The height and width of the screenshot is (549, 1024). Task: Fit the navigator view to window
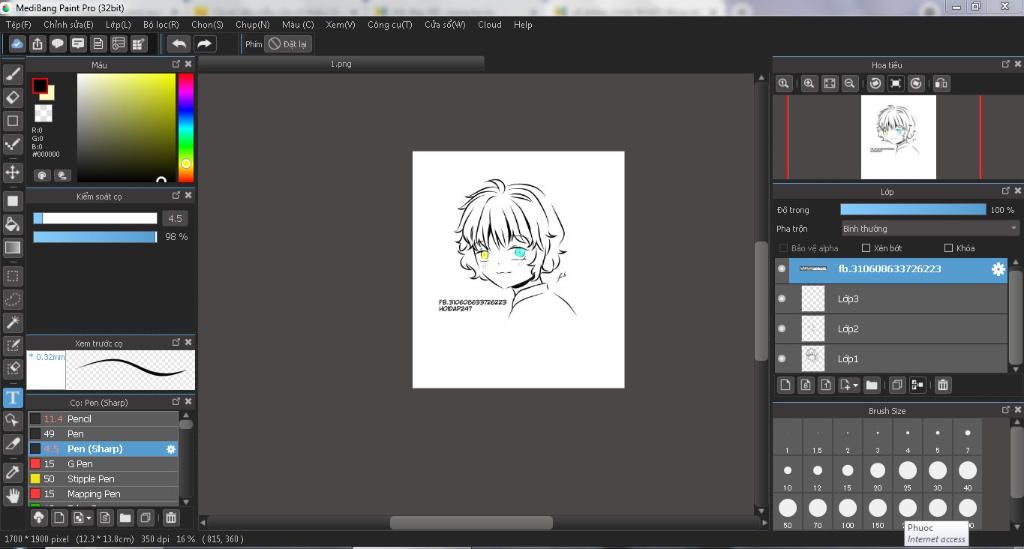pos(829,84)
